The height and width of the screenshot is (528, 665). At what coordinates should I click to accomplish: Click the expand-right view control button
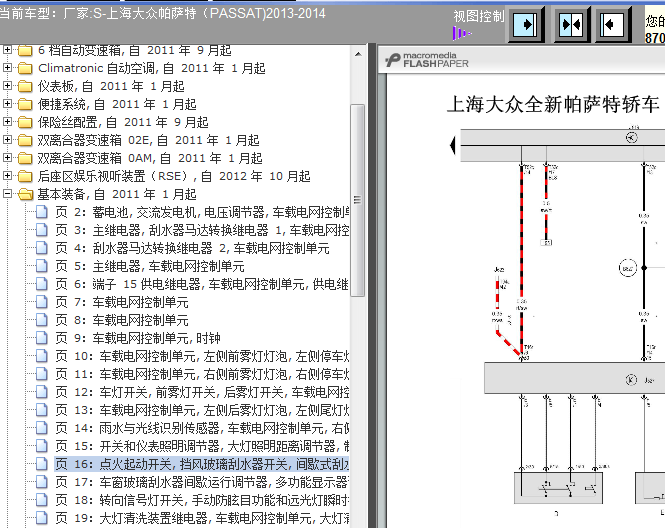tap(526, 25)
